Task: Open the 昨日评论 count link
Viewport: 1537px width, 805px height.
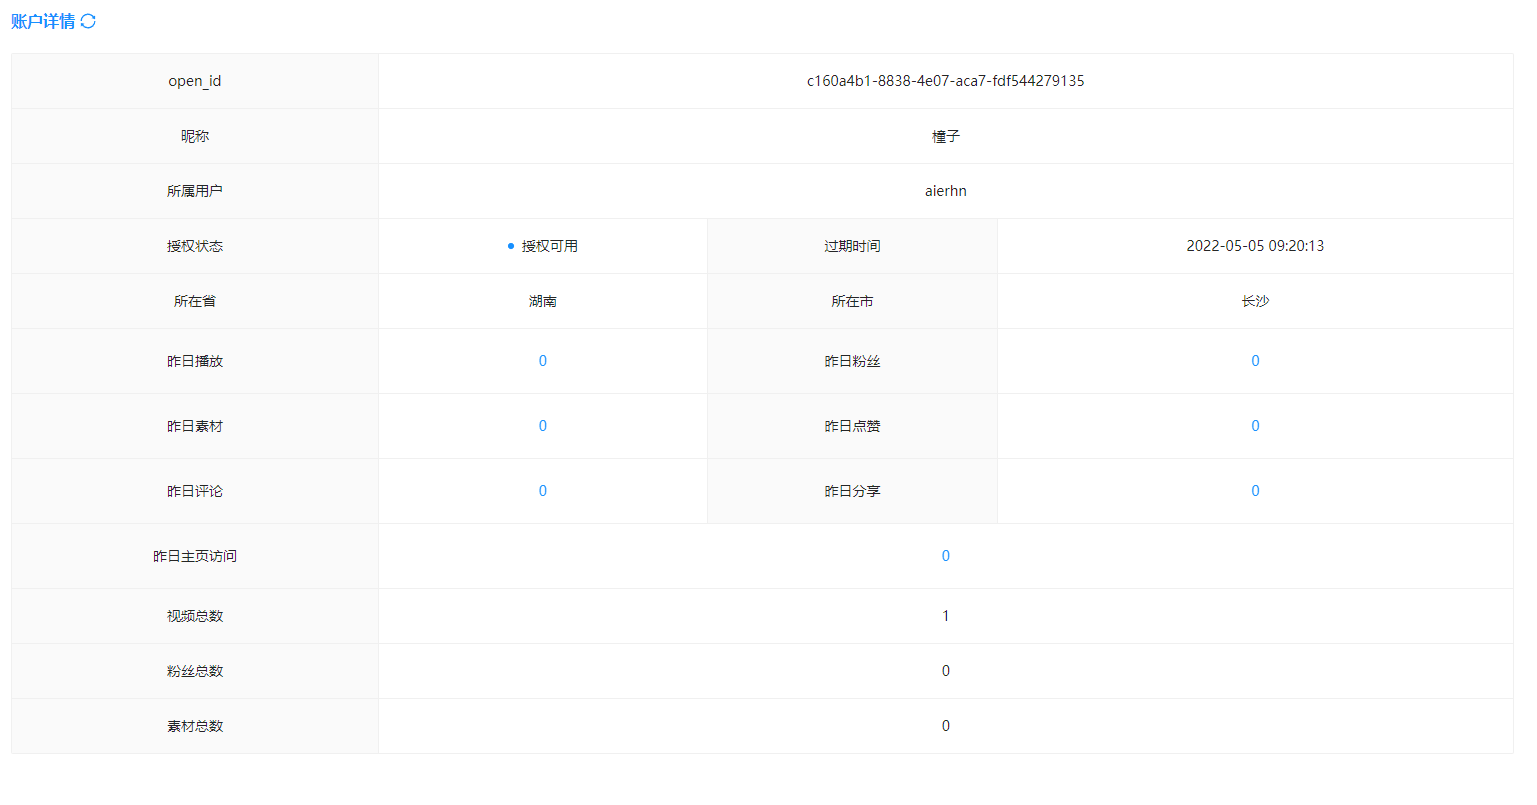Action: [x=543, y=491]
